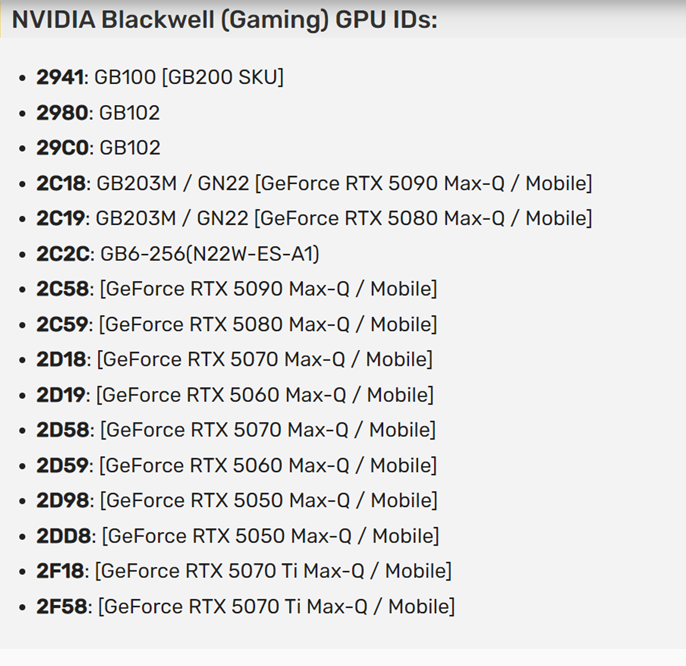Select the 2D18 RTX 5070 Max-Q line
This screenshot has height=666, width=686.
tap(234, 359)
